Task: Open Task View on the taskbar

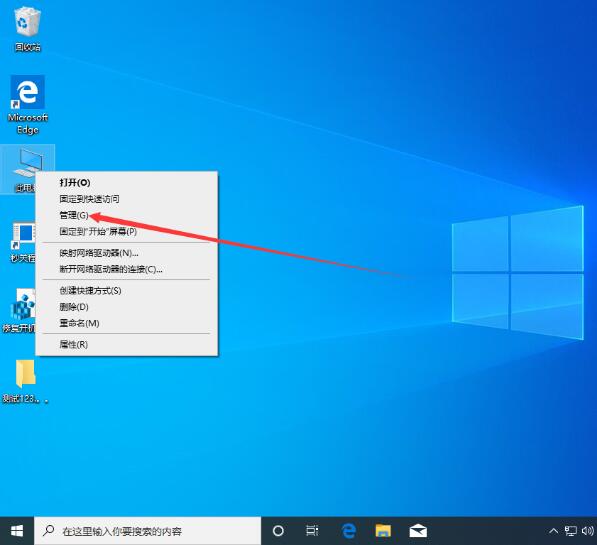Action: coord(312,531)
